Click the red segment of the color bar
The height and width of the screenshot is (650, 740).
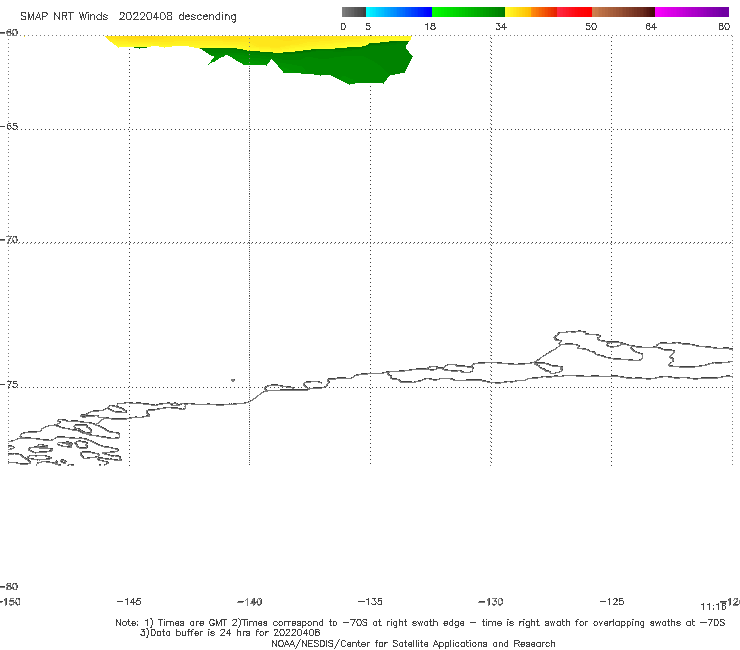[574, 12]
